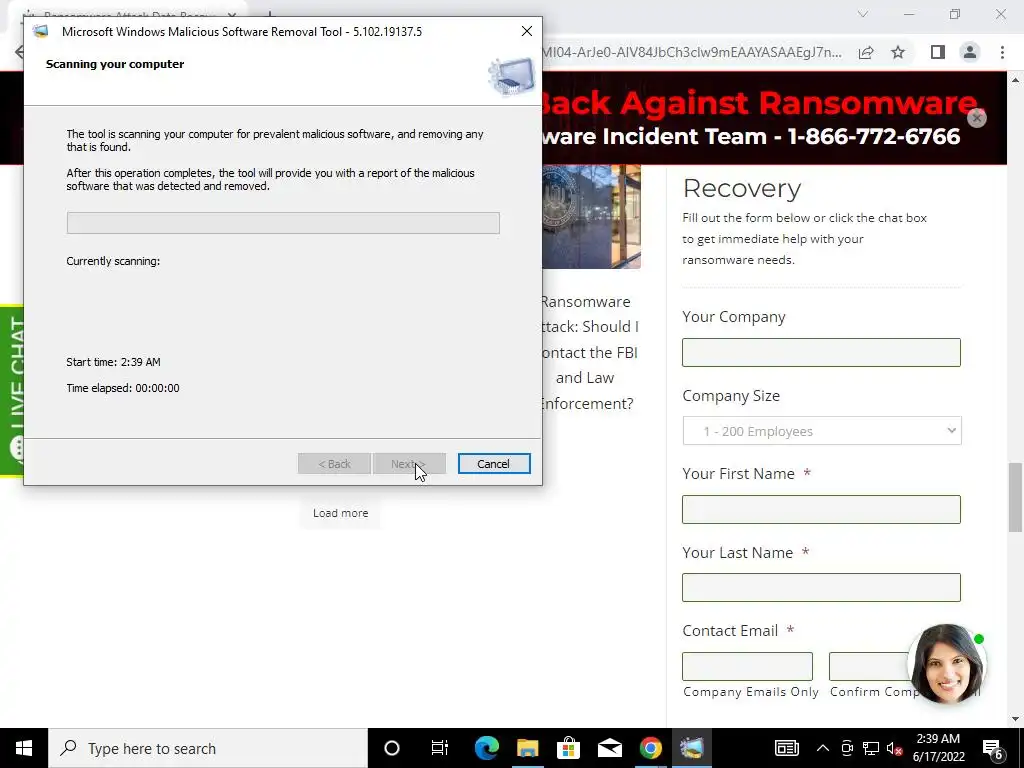This screenshot has height=768, width=1024.
Task: Open News and interests taskbar icon
Action: point(787,748)
